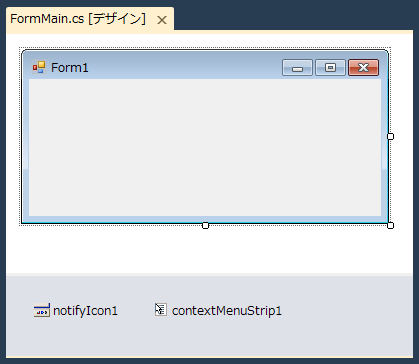The width and height of the screenshot is (419, 364).
Task: Select the contextMenuStrip1 component icon
Action: (x=161, y=310)
